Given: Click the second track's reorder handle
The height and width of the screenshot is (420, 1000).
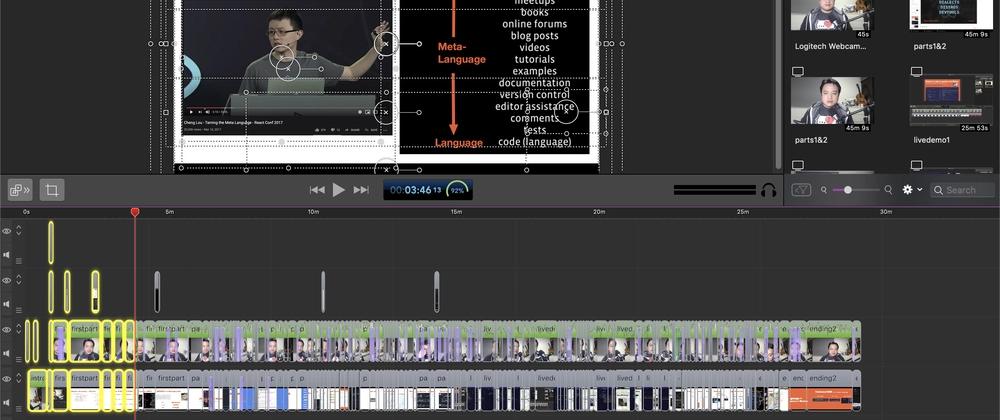Looking at the screenshot, I should 18,309.
